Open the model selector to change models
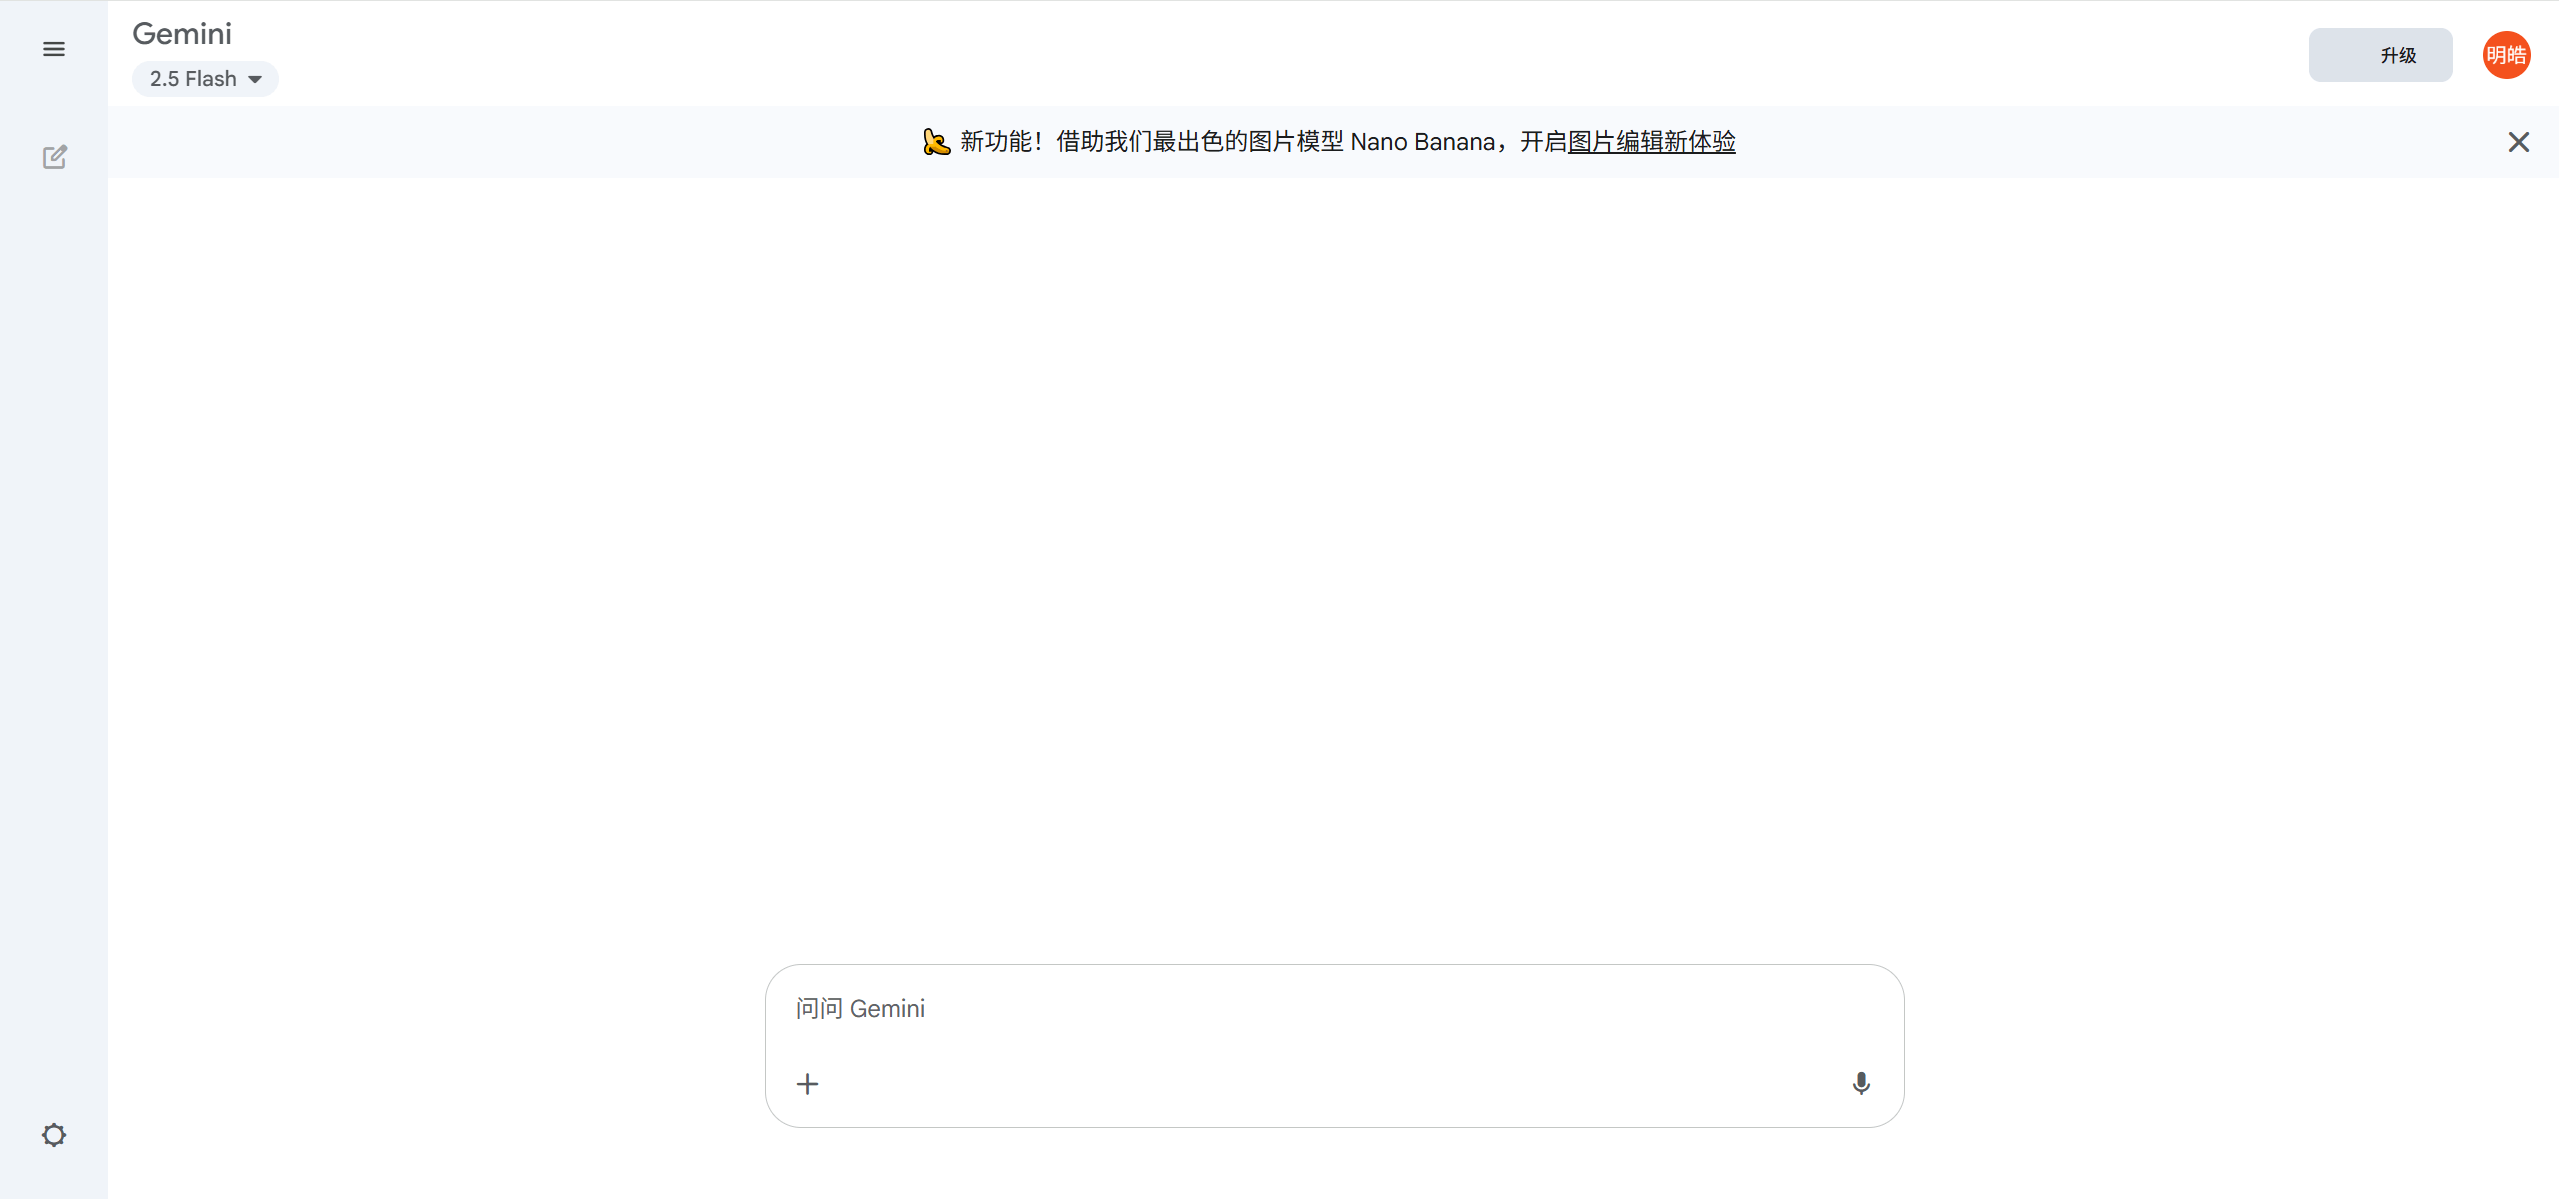The image size is (2559, 1199). [204, 78]
